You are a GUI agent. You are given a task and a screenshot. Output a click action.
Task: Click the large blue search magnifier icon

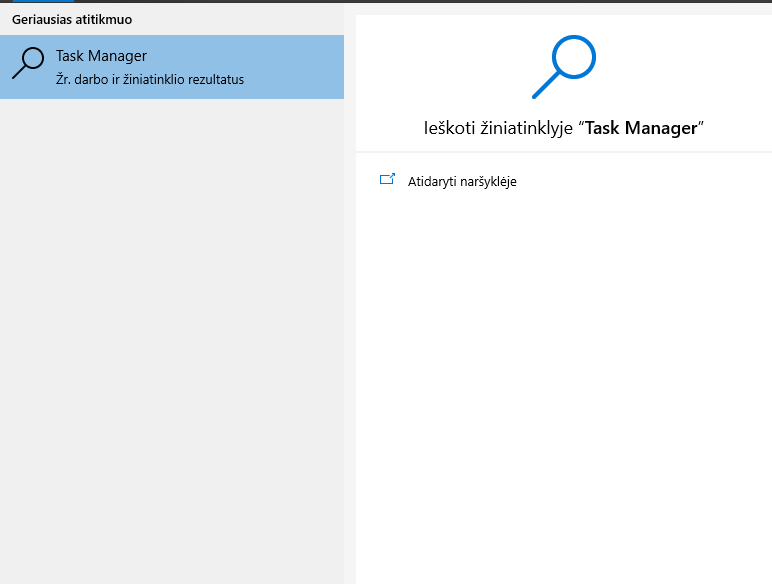564,66
